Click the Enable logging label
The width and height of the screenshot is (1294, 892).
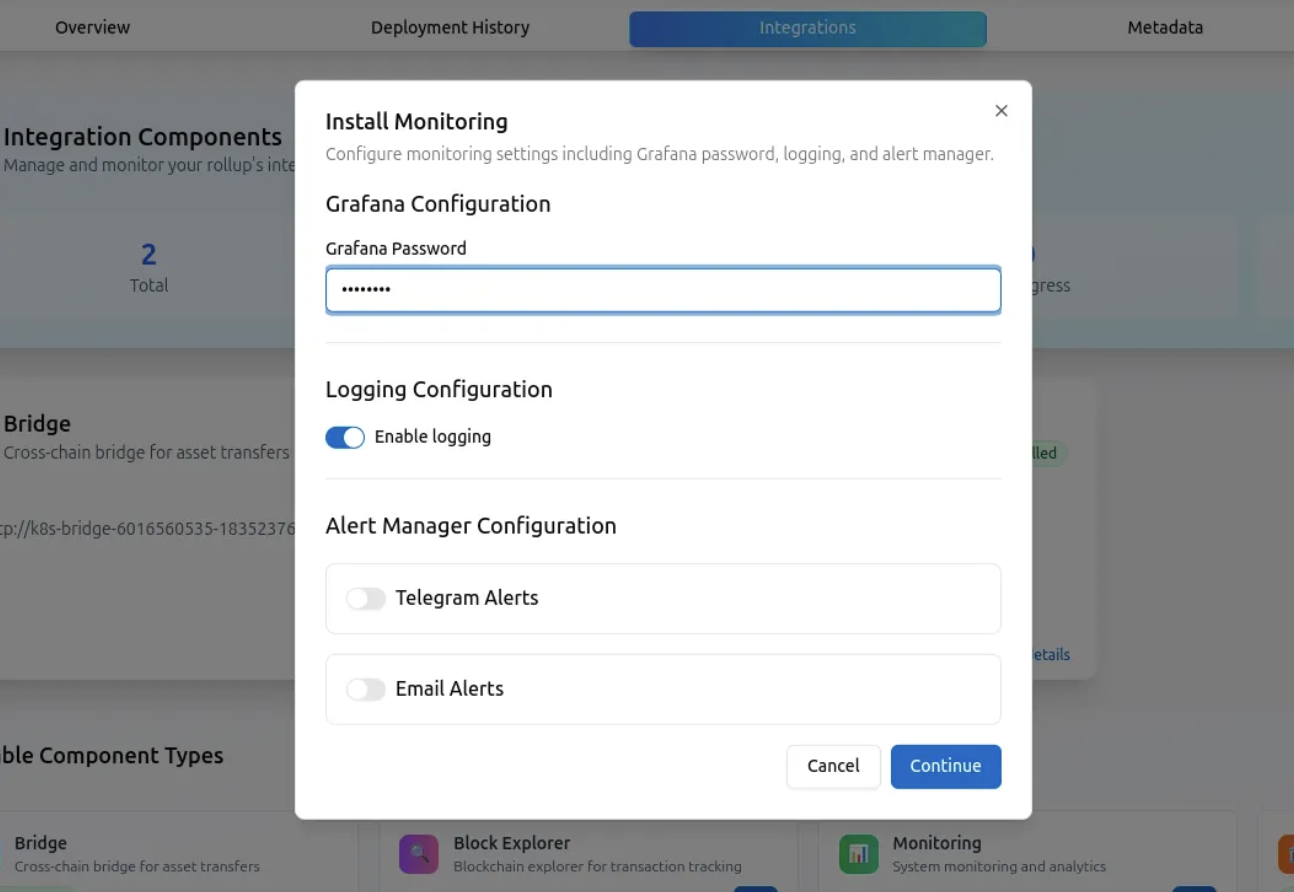click(x=433, y=437)
